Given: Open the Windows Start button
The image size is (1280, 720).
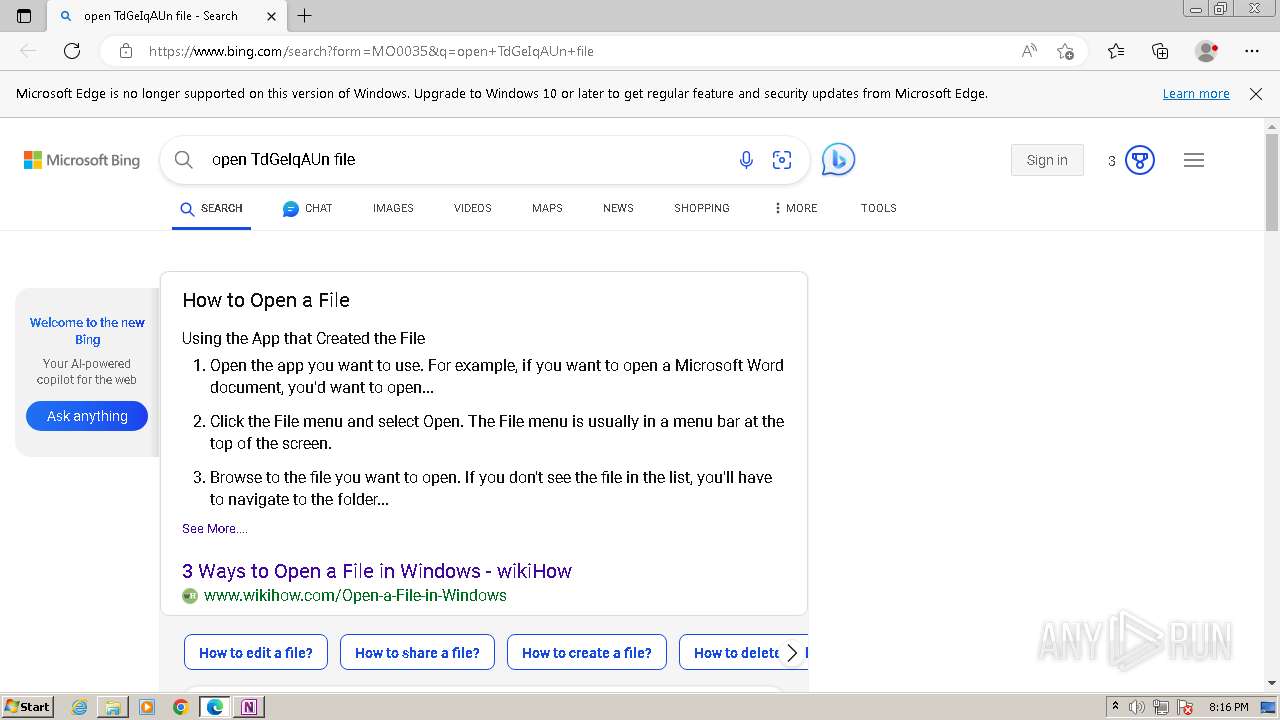Looking at the screenshot, I should pos(27,707).
